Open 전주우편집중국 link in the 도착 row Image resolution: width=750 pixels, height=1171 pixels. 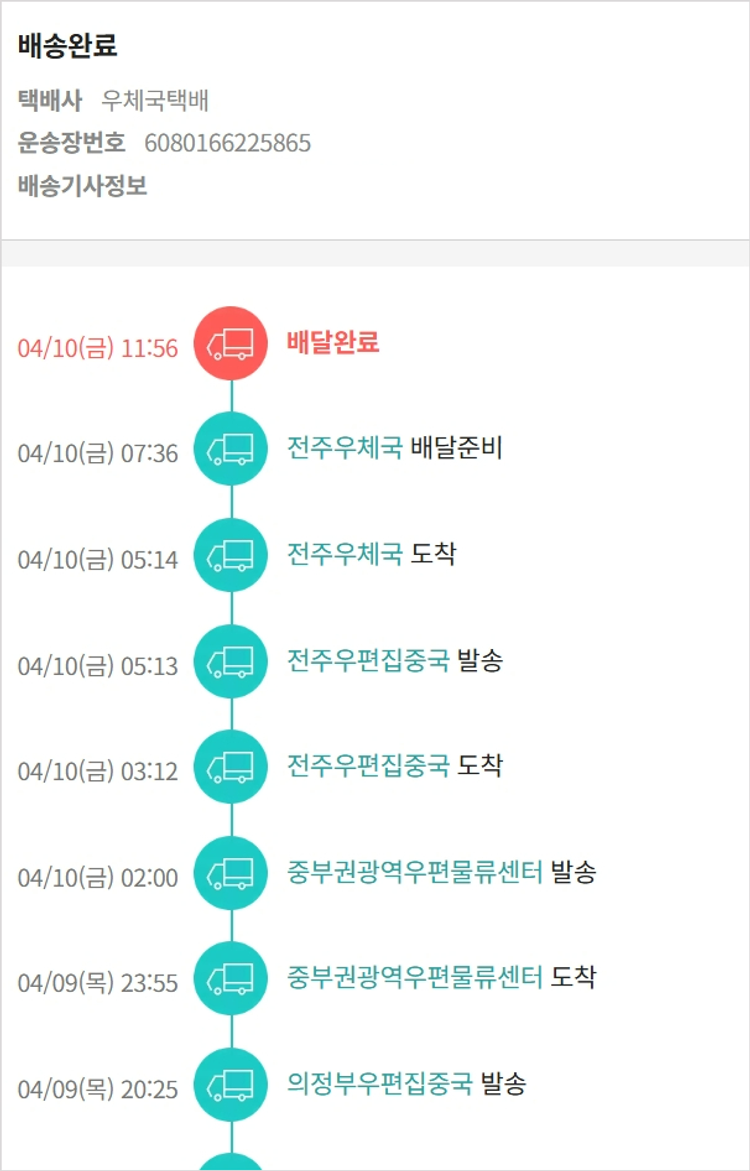coord(367,766)
